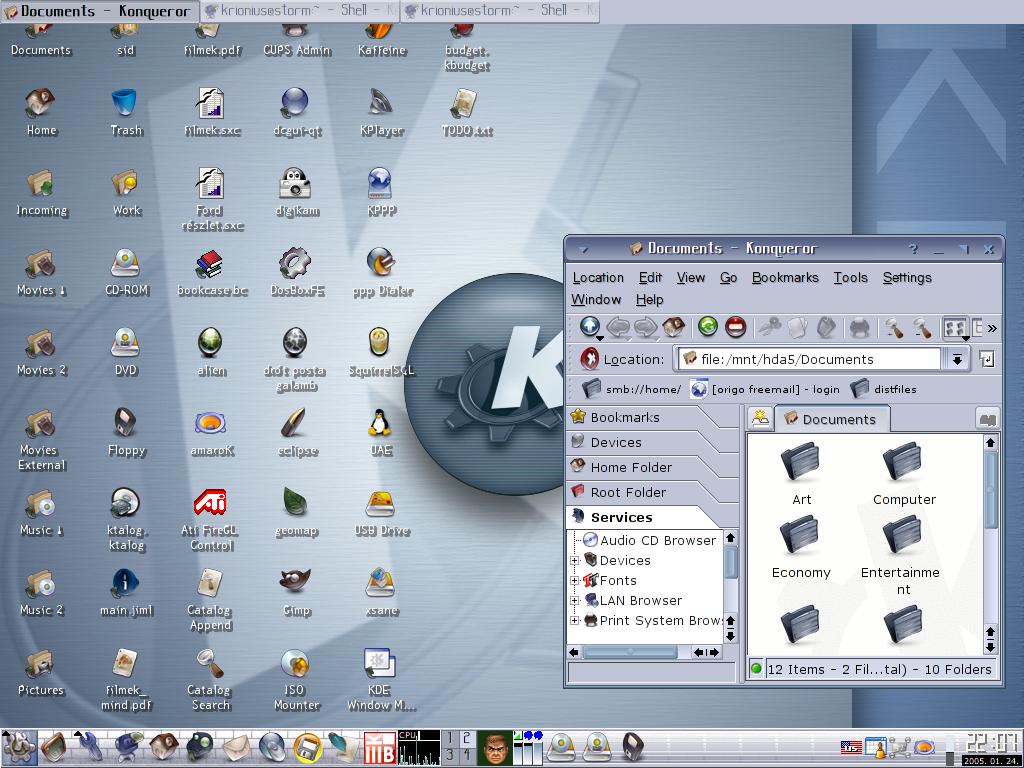Show more toolbar items via chevron

[992, 328]
